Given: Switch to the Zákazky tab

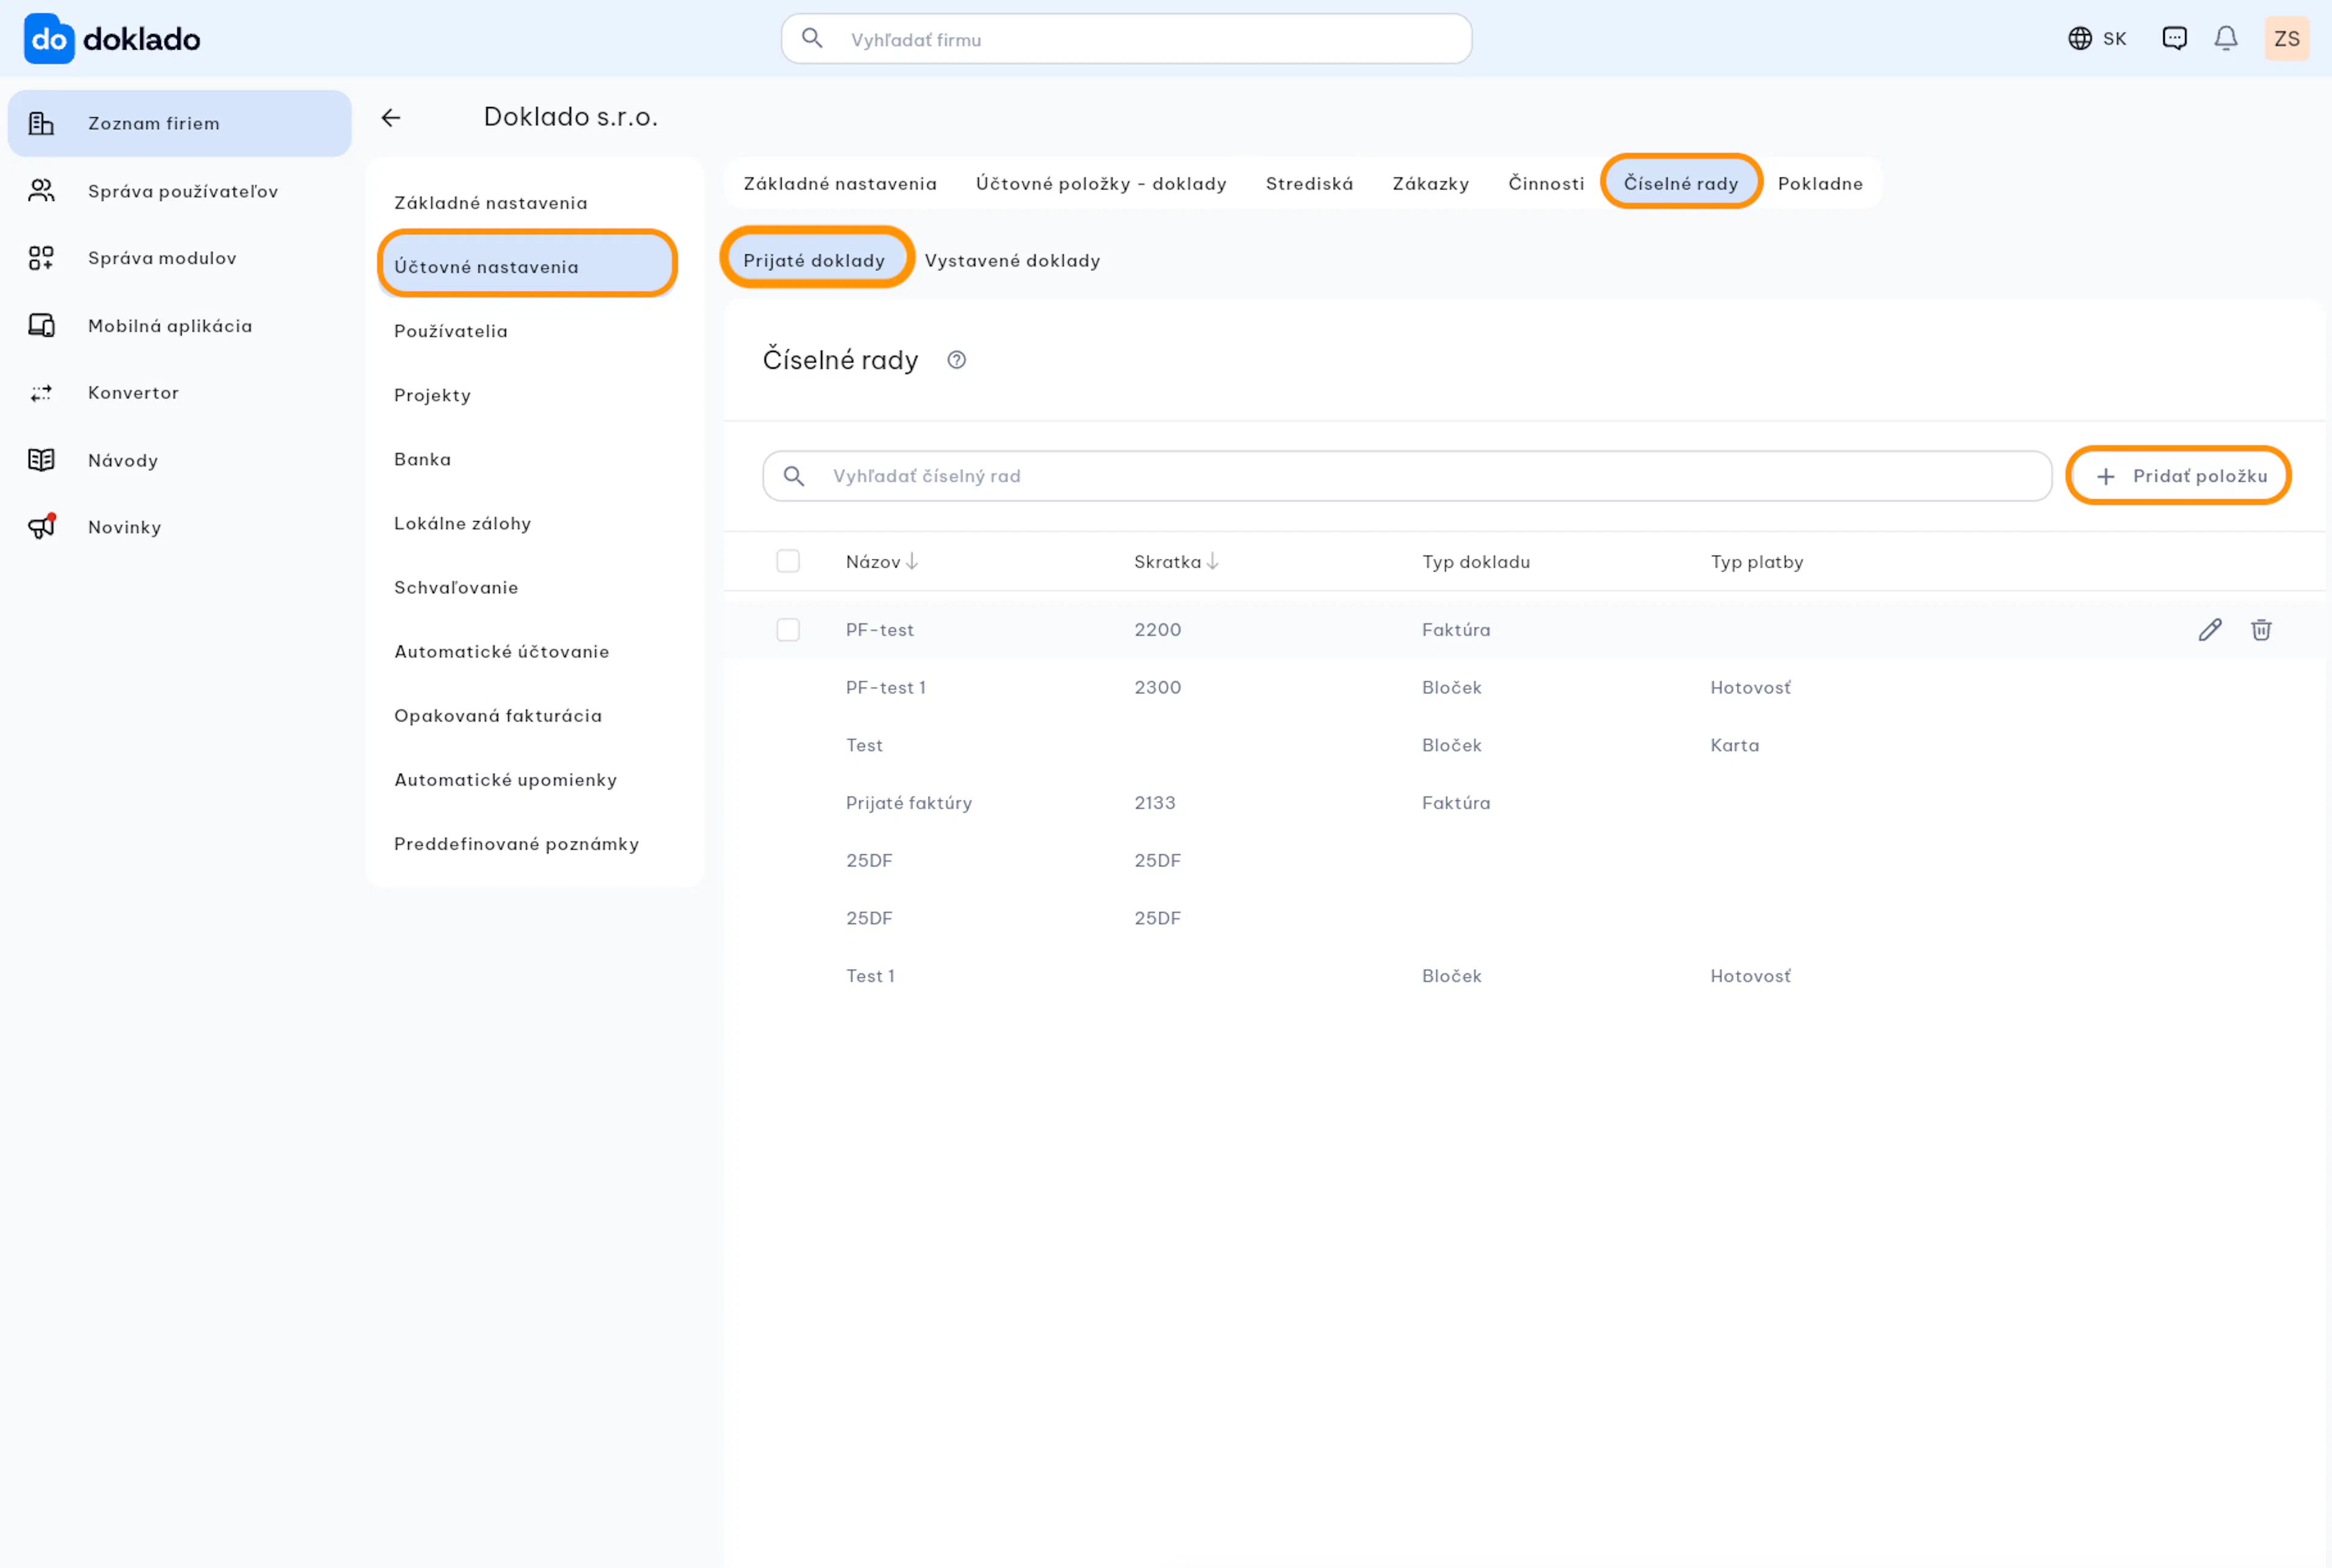Looking at the screenshot, I should pos(1431,184).
